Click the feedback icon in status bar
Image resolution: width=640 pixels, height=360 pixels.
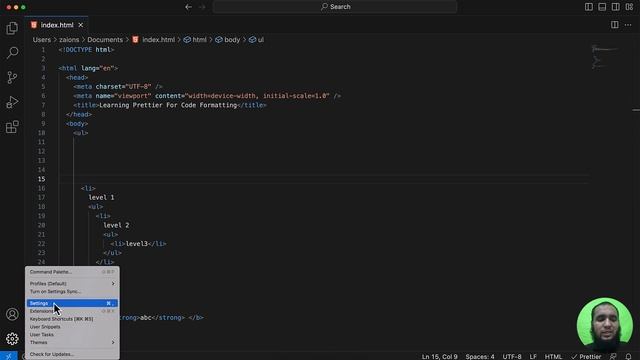[x=613, y=356]
